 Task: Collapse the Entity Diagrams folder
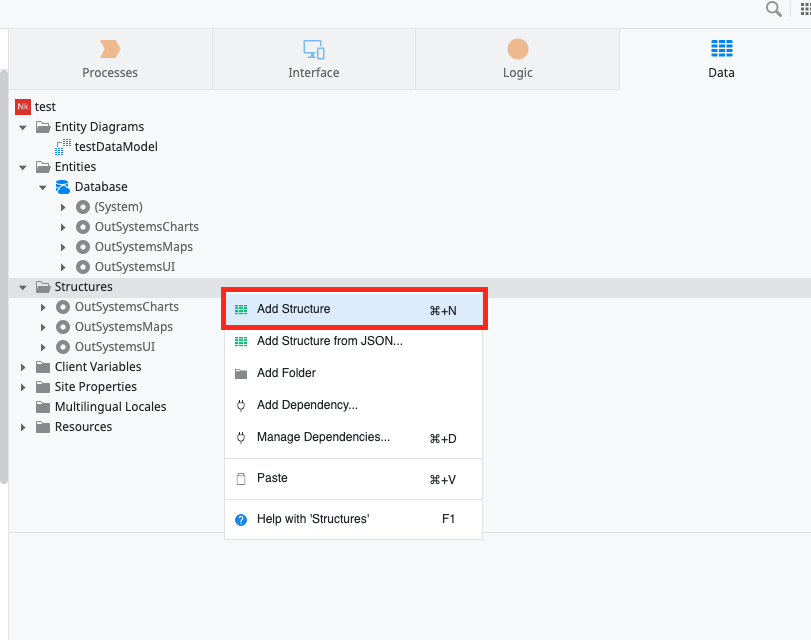[23, 127]
